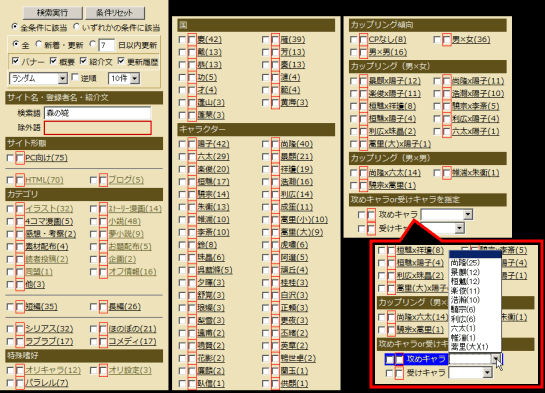Open the 4コマ漫画(5) category link
The image size is (545, 393).
49,221
